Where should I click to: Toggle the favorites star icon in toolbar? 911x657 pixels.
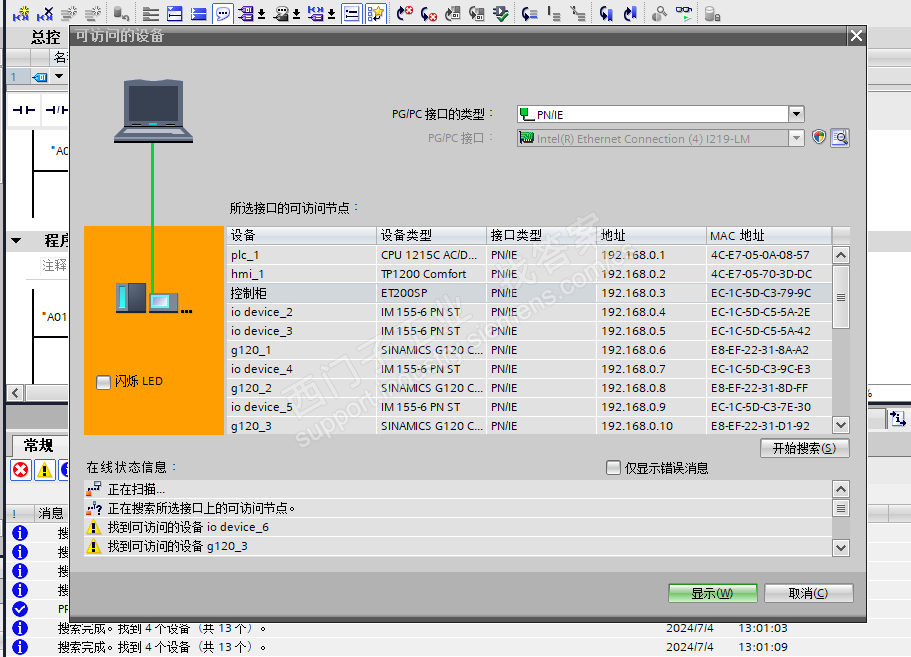click(376, 13)
